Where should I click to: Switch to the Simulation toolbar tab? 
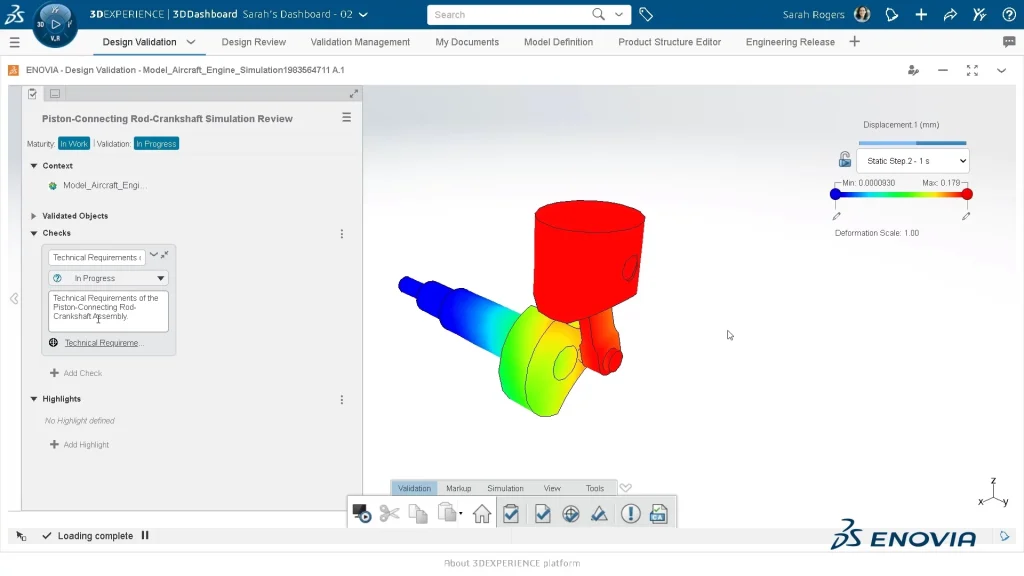click(505, 488)
